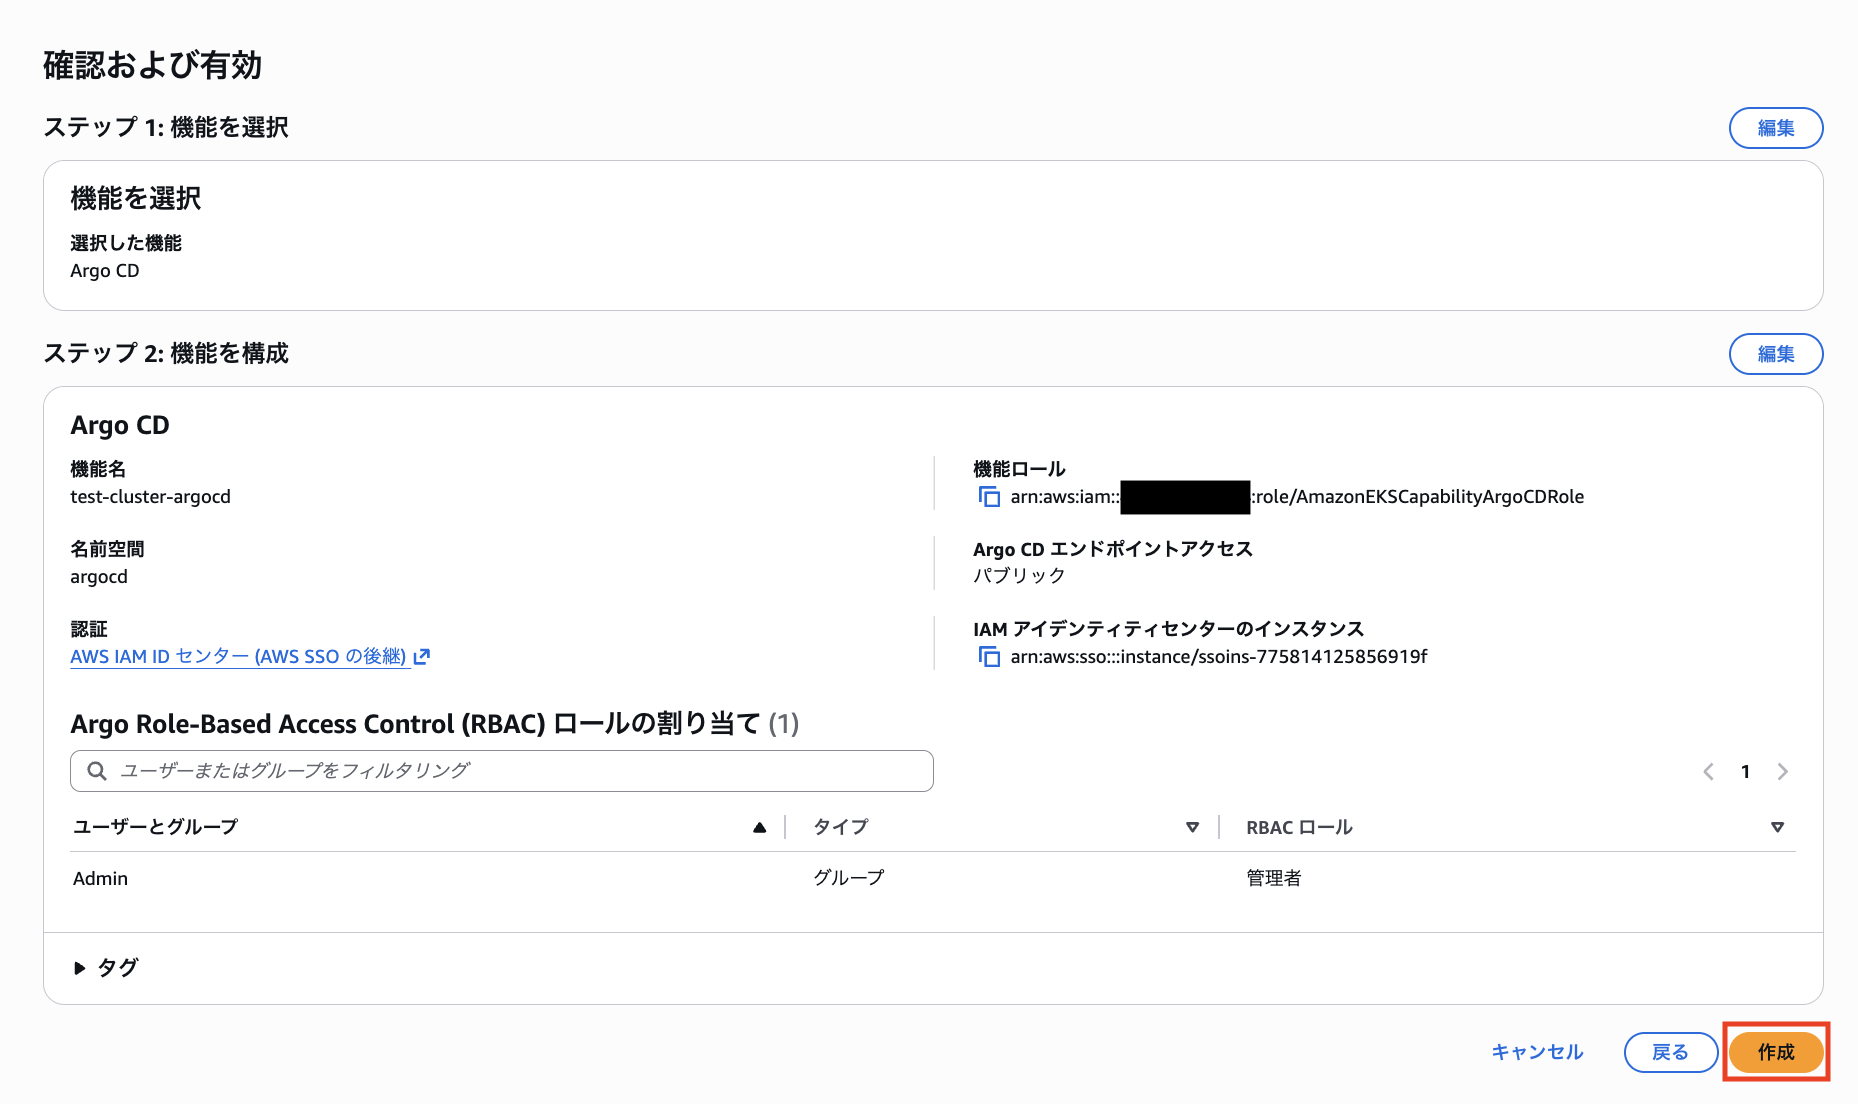Viewport: 1858px width, 1104px height.
Task: Expand the タグ section
Action: 80,968
